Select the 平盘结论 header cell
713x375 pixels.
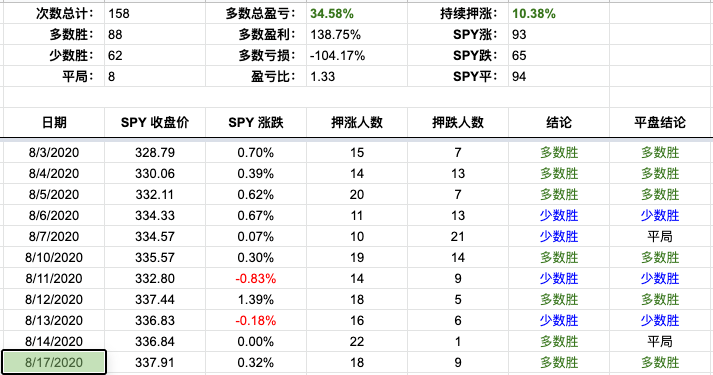[x=660, y=122]
